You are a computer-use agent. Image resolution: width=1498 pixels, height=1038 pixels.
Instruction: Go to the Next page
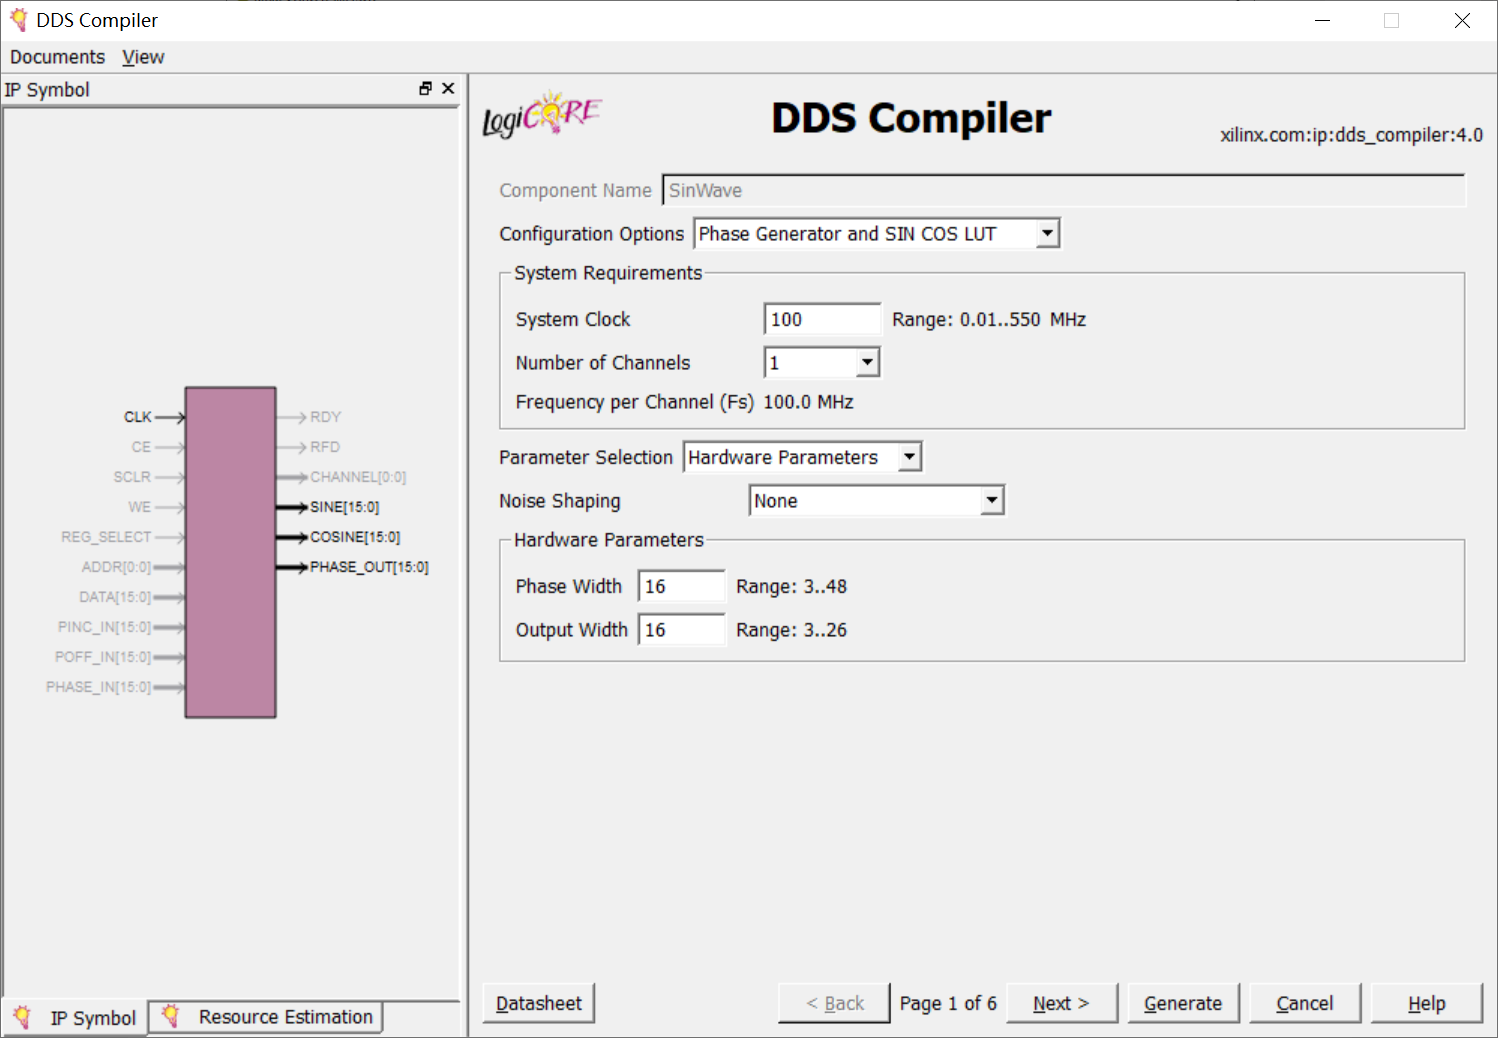click(1061, 1003)
